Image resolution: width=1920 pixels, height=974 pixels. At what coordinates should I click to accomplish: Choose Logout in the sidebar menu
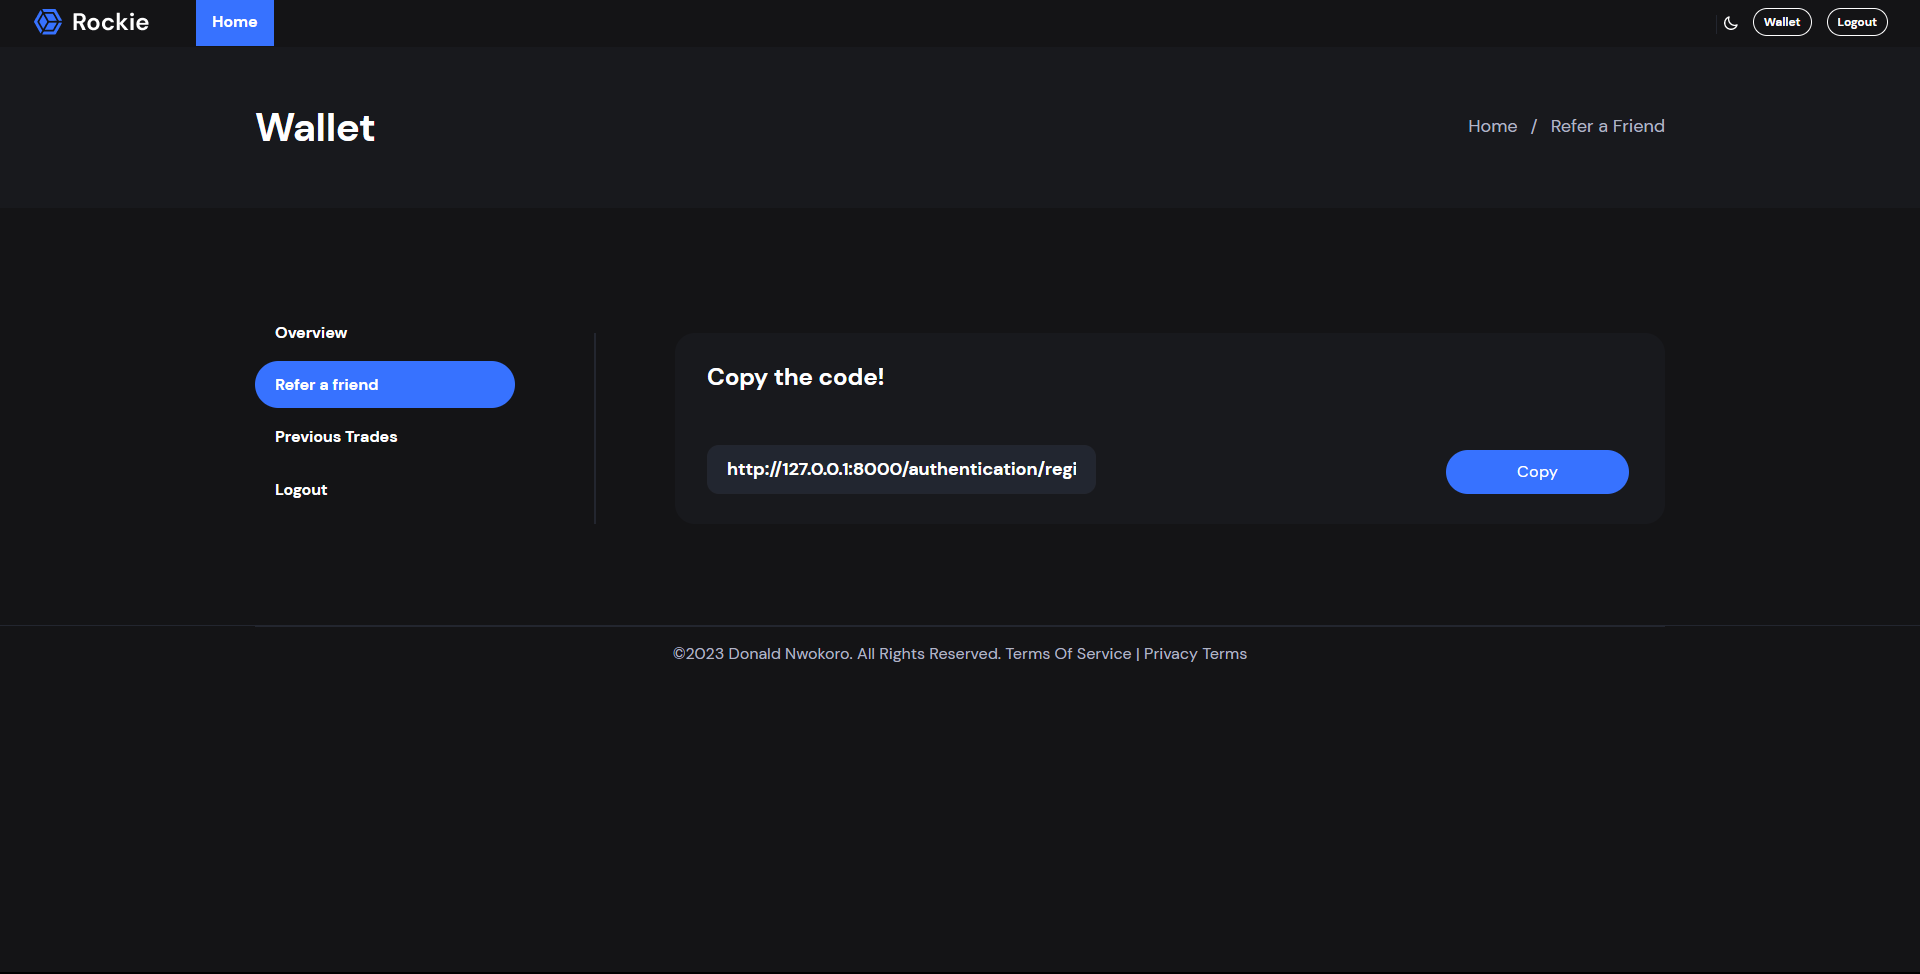click(x=301, y=490)
